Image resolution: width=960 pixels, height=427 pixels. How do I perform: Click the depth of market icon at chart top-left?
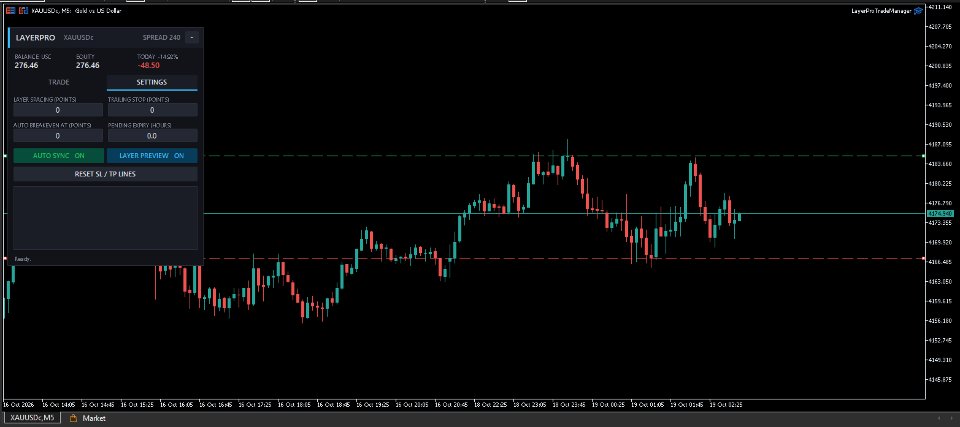[x=10, y=10]
